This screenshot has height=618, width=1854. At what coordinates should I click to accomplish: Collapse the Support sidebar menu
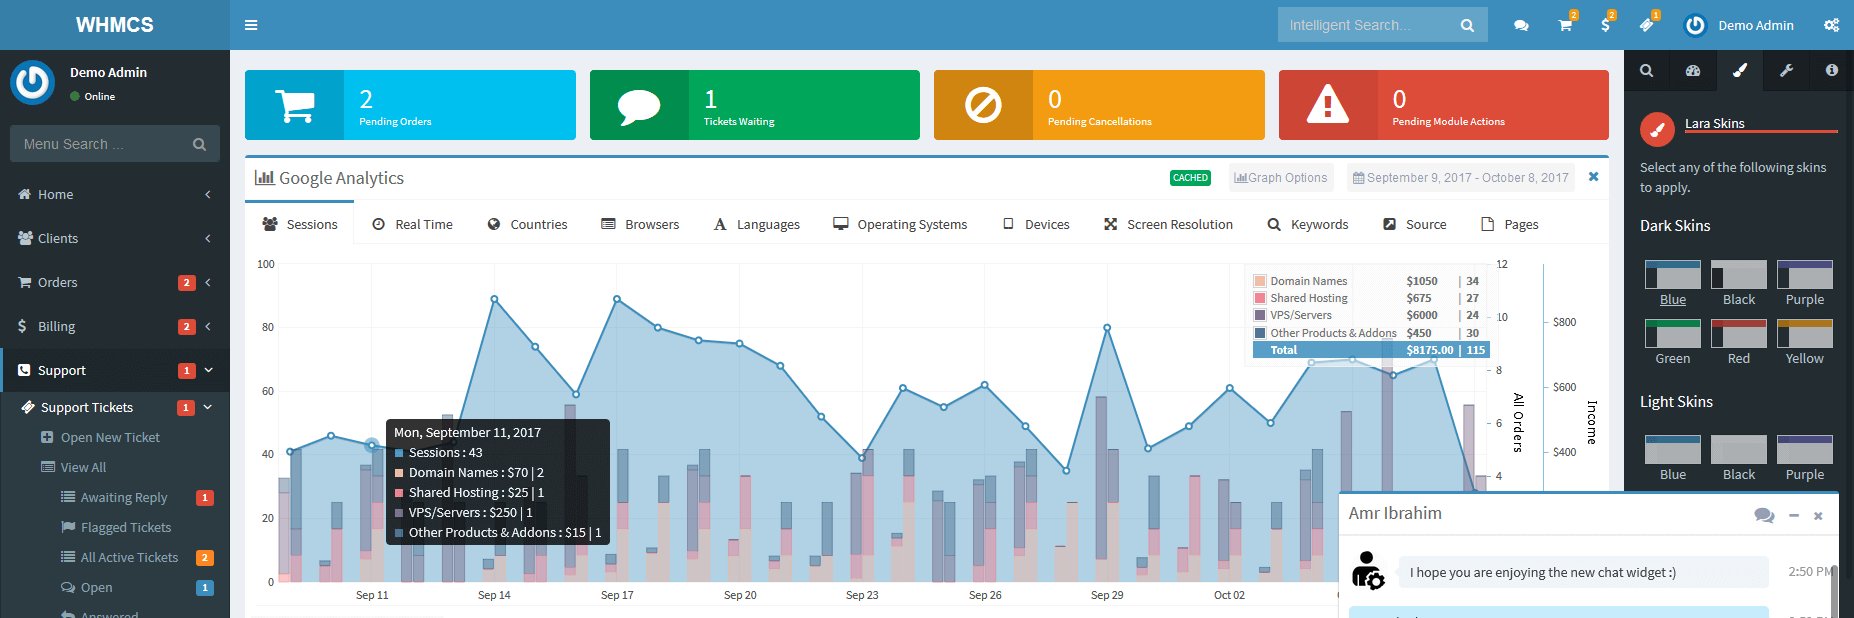115,370
